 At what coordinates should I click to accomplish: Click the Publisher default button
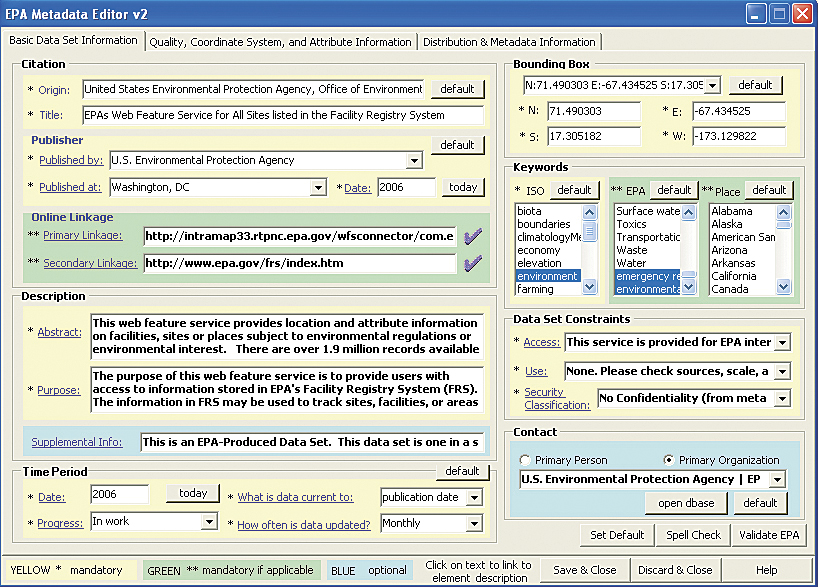[458, 145]
